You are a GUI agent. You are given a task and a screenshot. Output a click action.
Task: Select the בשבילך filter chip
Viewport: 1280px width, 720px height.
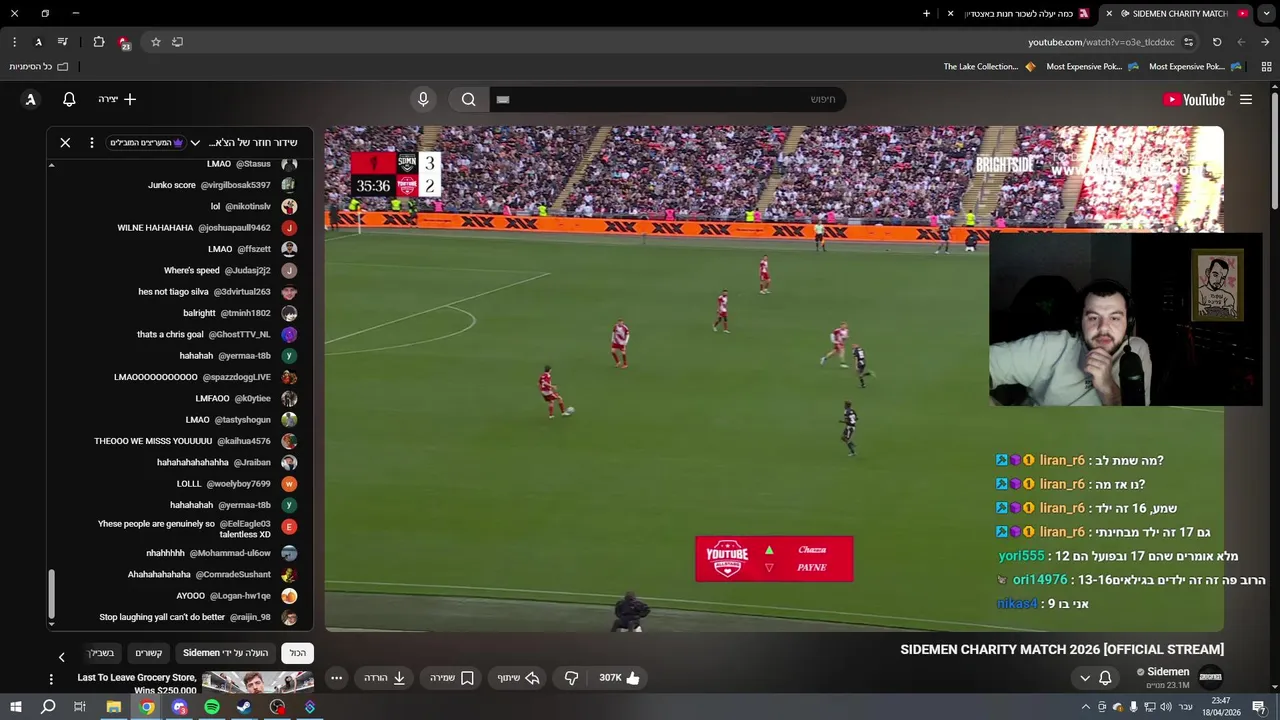(104, 653)
